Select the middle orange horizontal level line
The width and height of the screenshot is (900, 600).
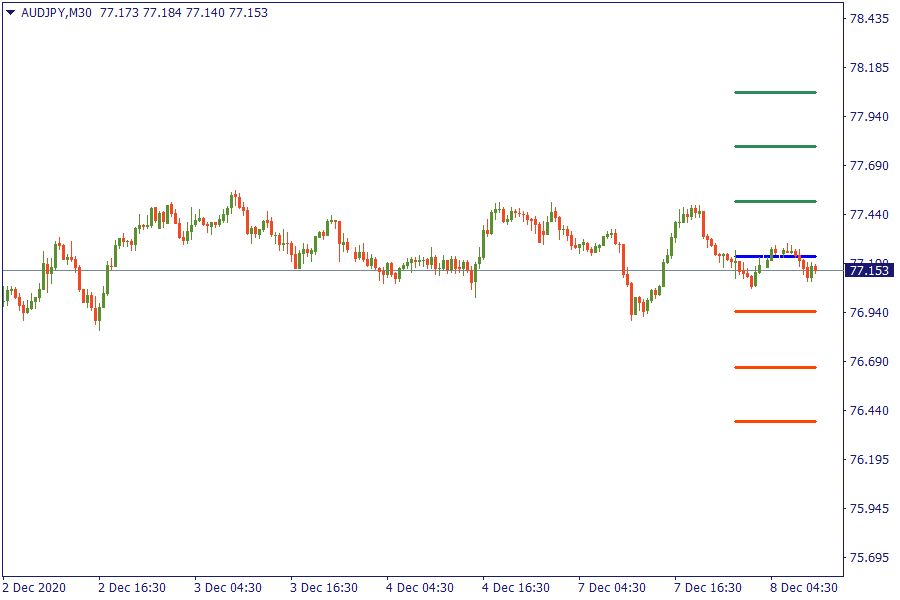tap(775, 368)
